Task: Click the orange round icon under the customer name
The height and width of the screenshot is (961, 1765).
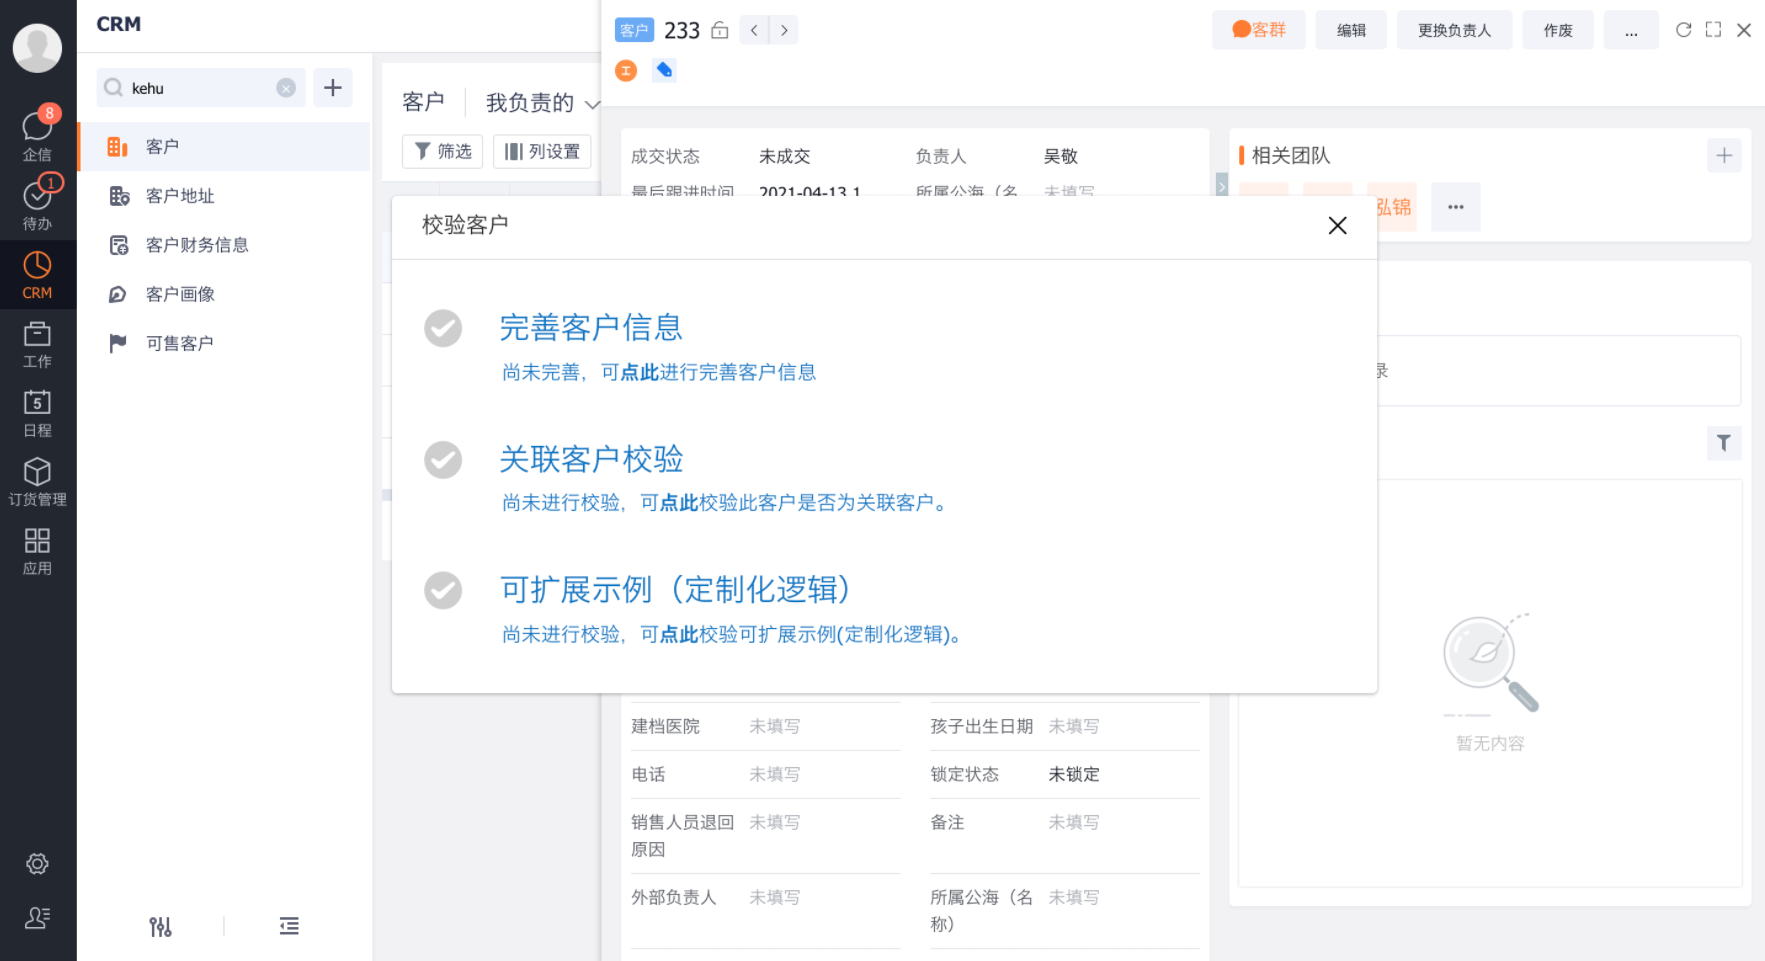Action: tap(626, 70)
